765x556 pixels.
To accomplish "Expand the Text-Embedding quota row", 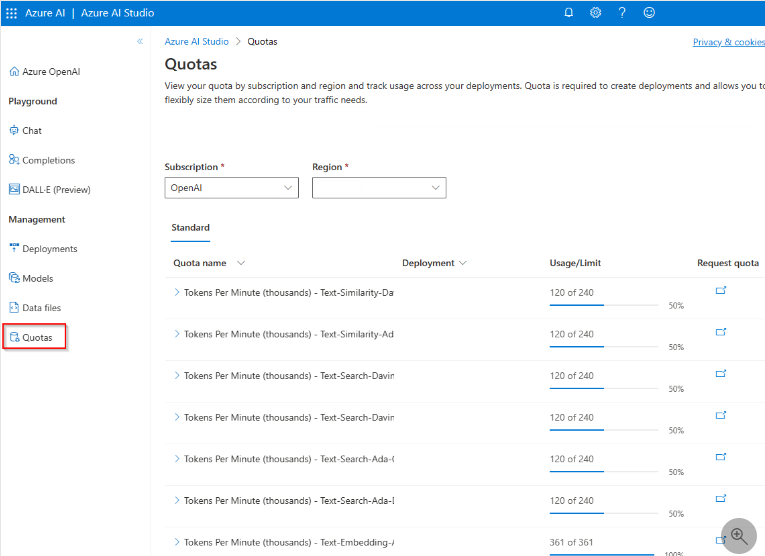I will [x=177, y=542].
